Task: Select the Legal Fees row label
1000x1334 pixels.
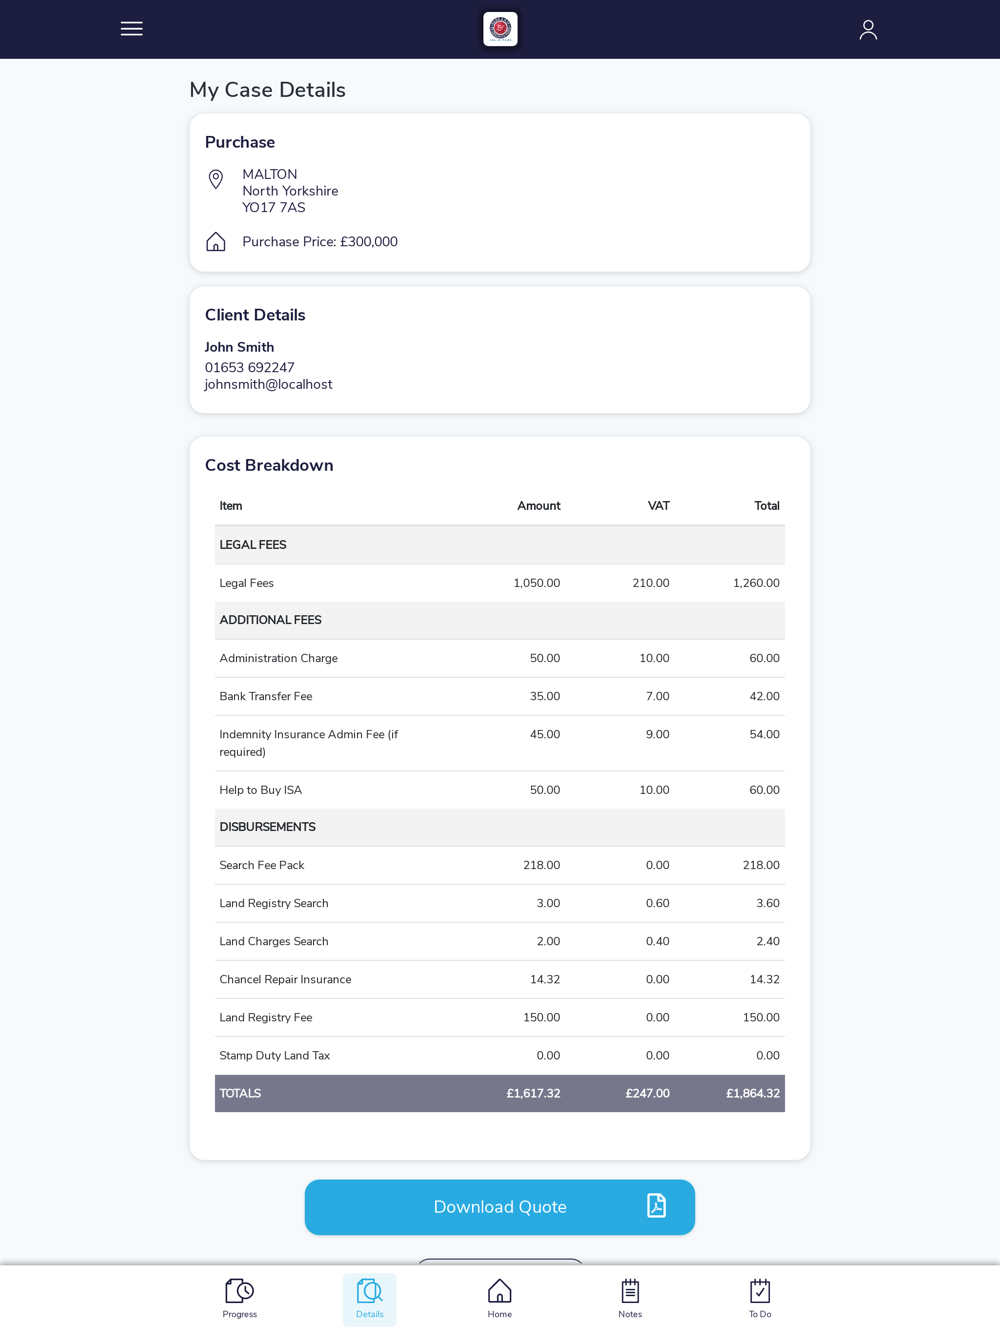Action: (247, 583)
